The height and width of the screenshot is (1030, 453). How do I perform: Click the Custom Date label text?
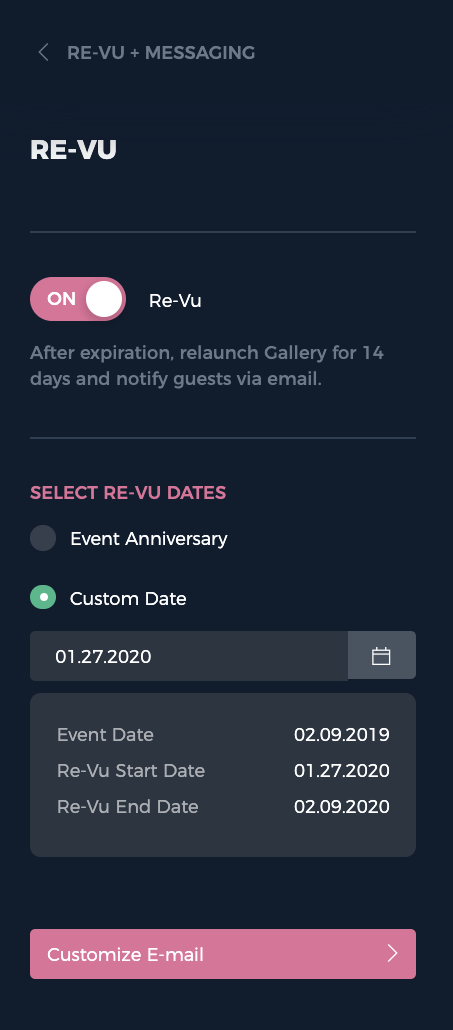point(128,599)
